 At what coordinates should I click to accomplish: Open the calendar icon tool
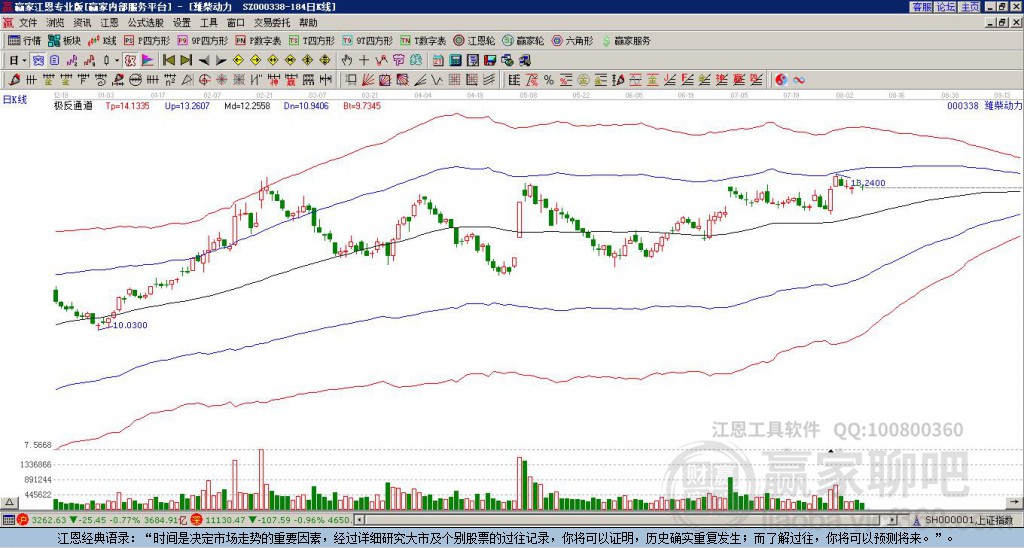pos(438,61)
